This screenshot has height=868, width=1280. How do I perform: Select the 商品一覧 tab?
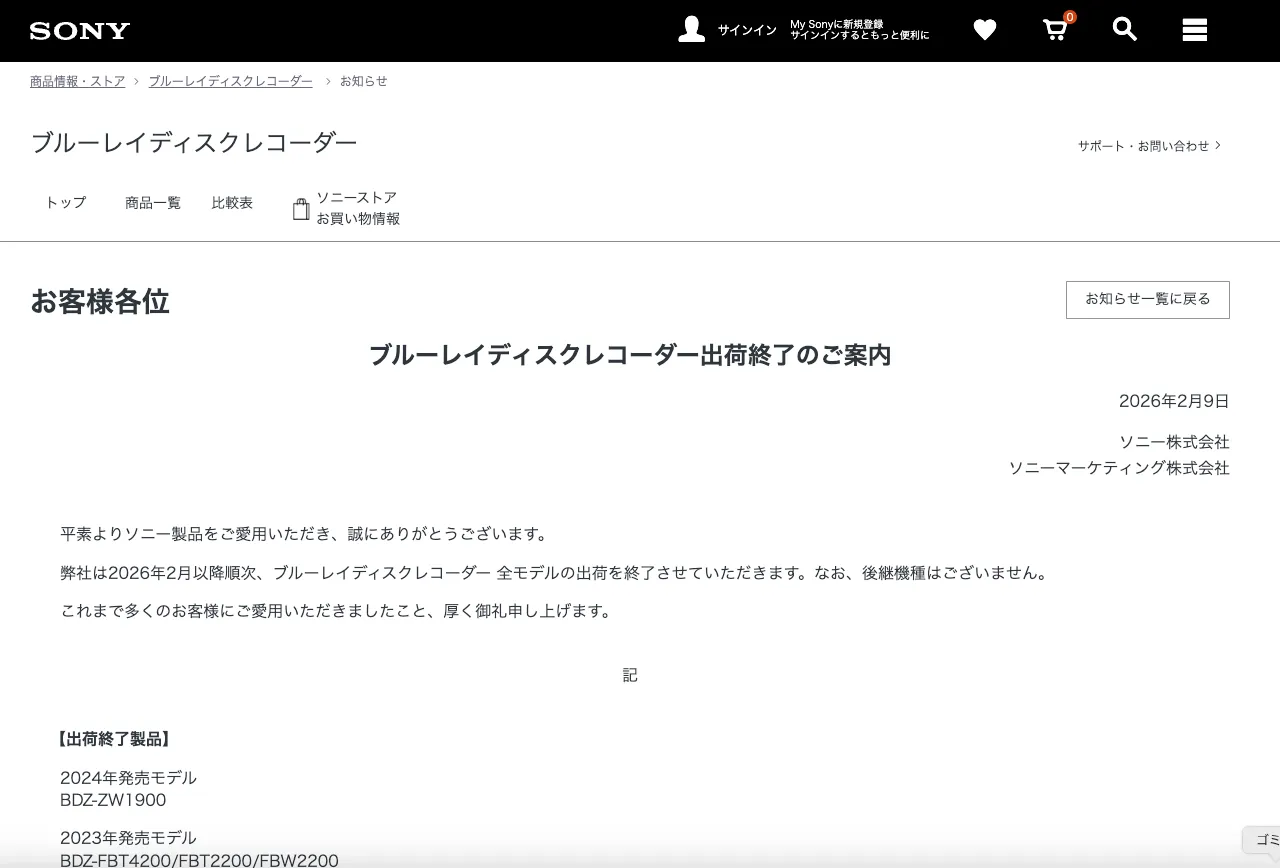coord(153,203)
